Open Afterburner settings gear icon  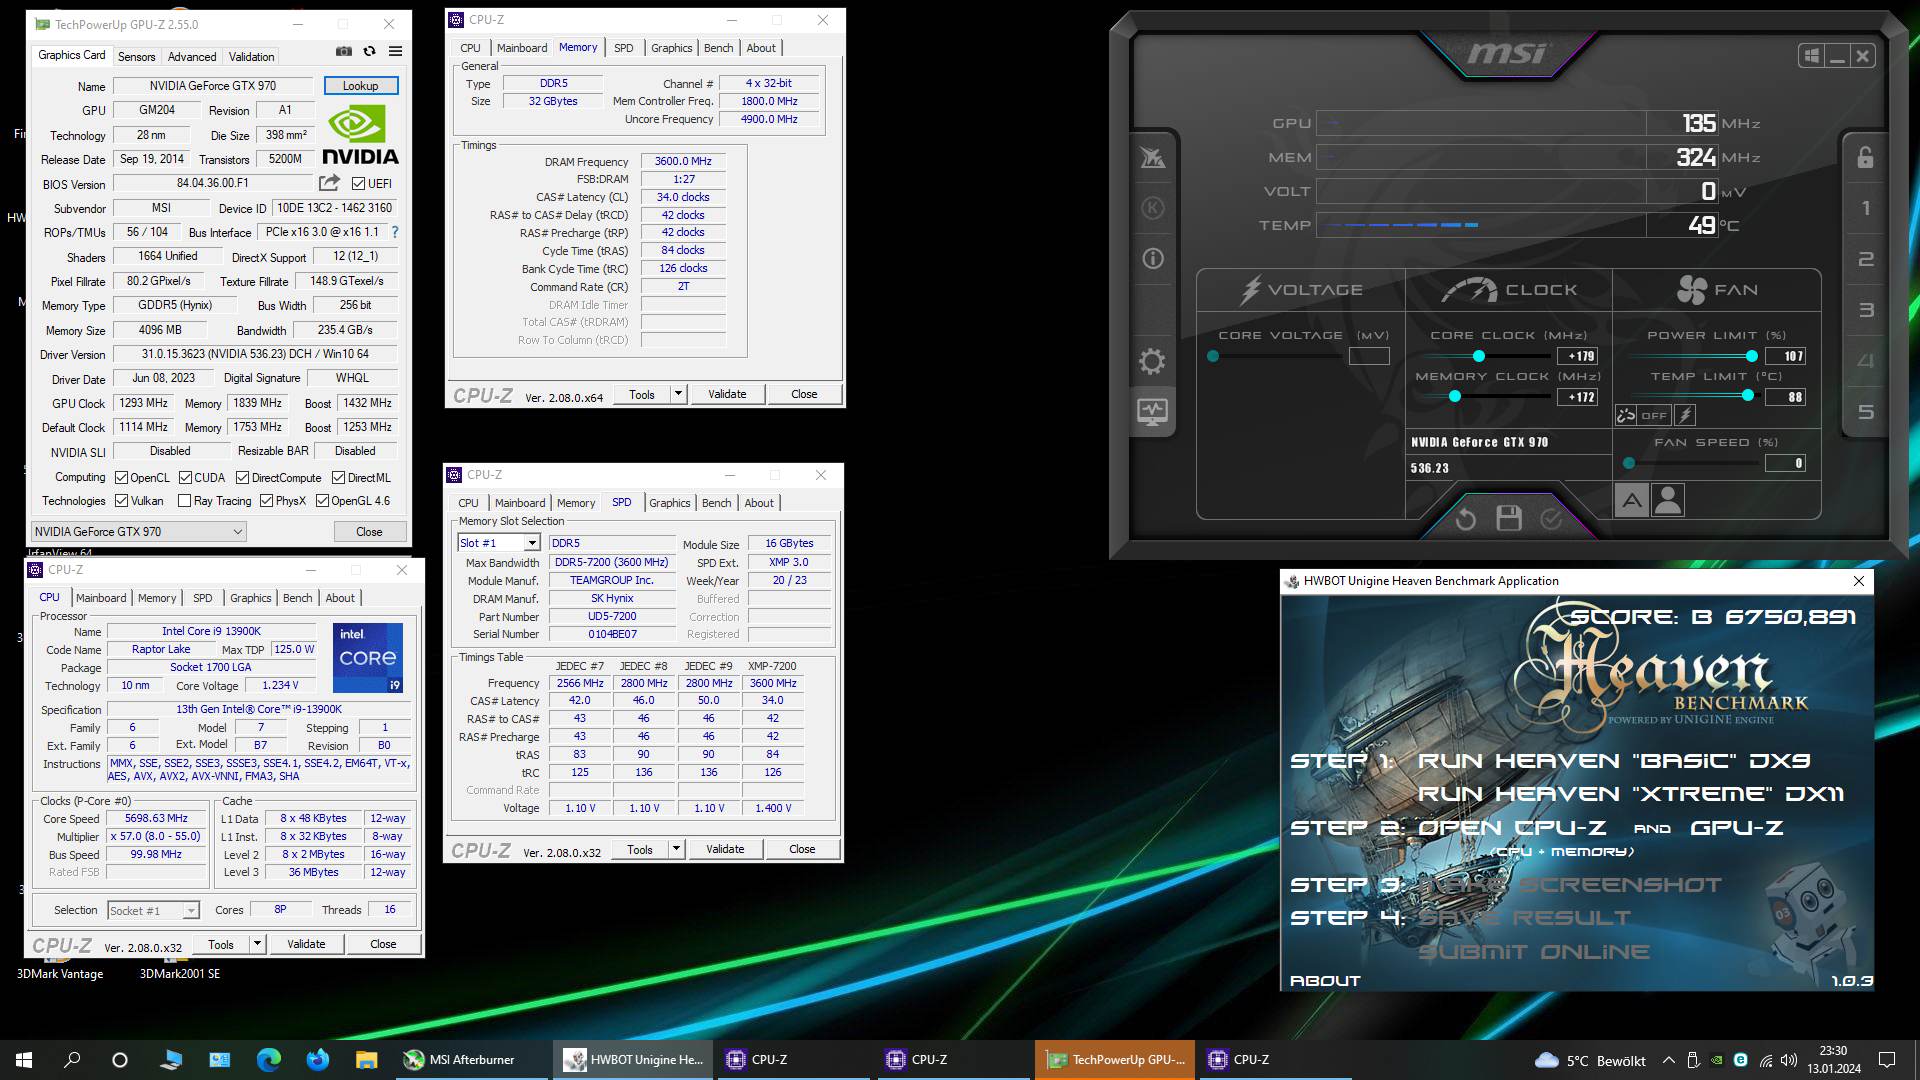click(1152, 361)
